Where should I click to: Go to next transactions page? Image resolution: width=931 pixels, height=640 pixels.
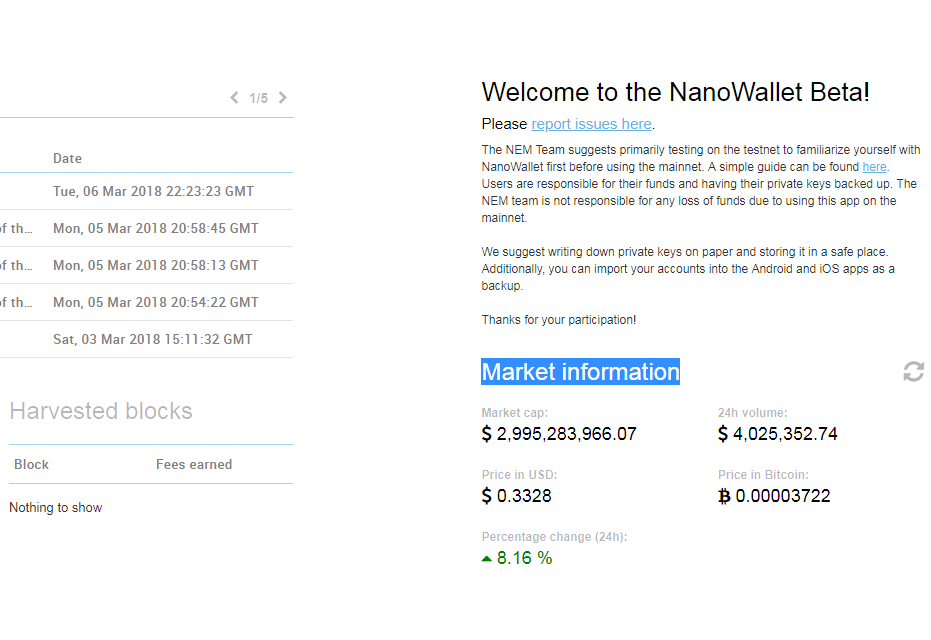click(x=283, y=98)
